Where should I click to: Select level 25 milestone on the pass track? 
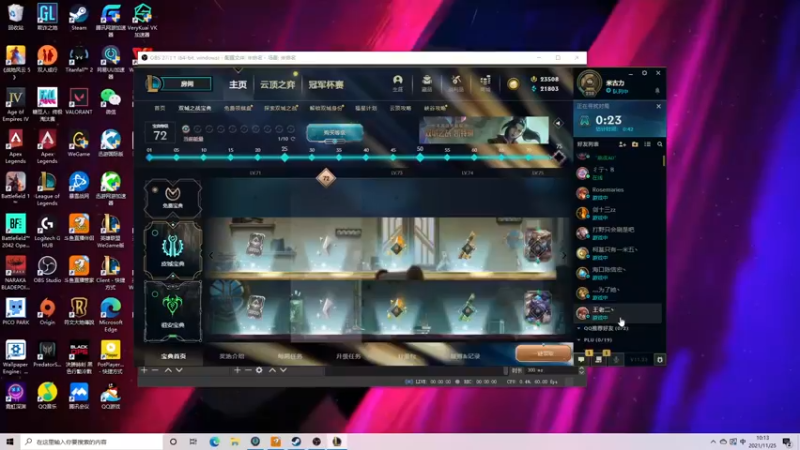(x=285, y=157)
